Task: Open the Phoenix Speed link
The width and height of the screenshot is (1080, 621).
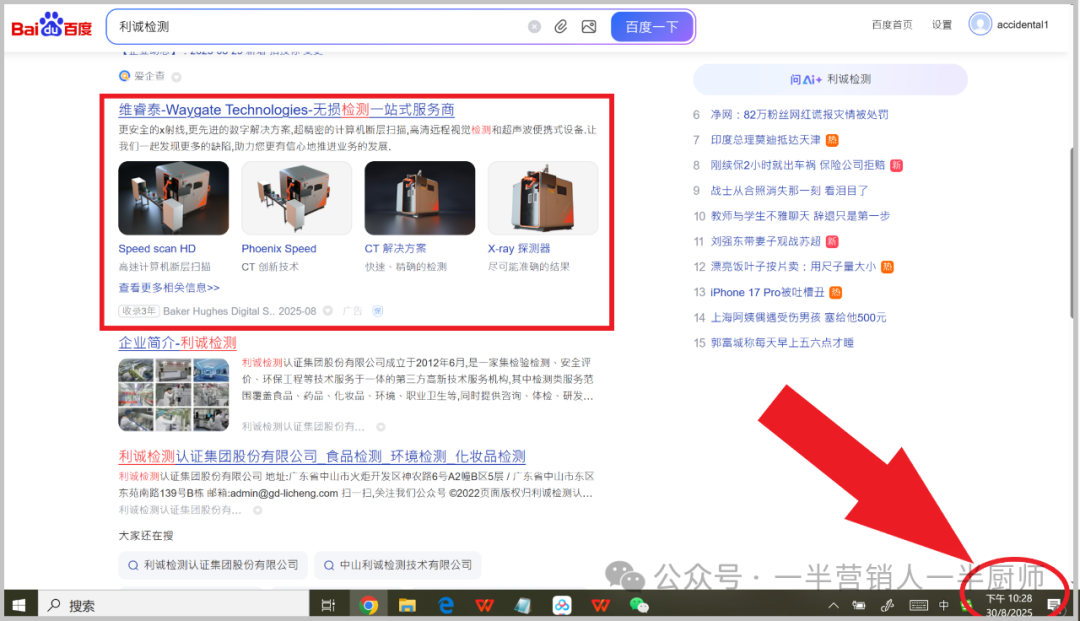Action: pyautogui.click(x=279, y=249)
